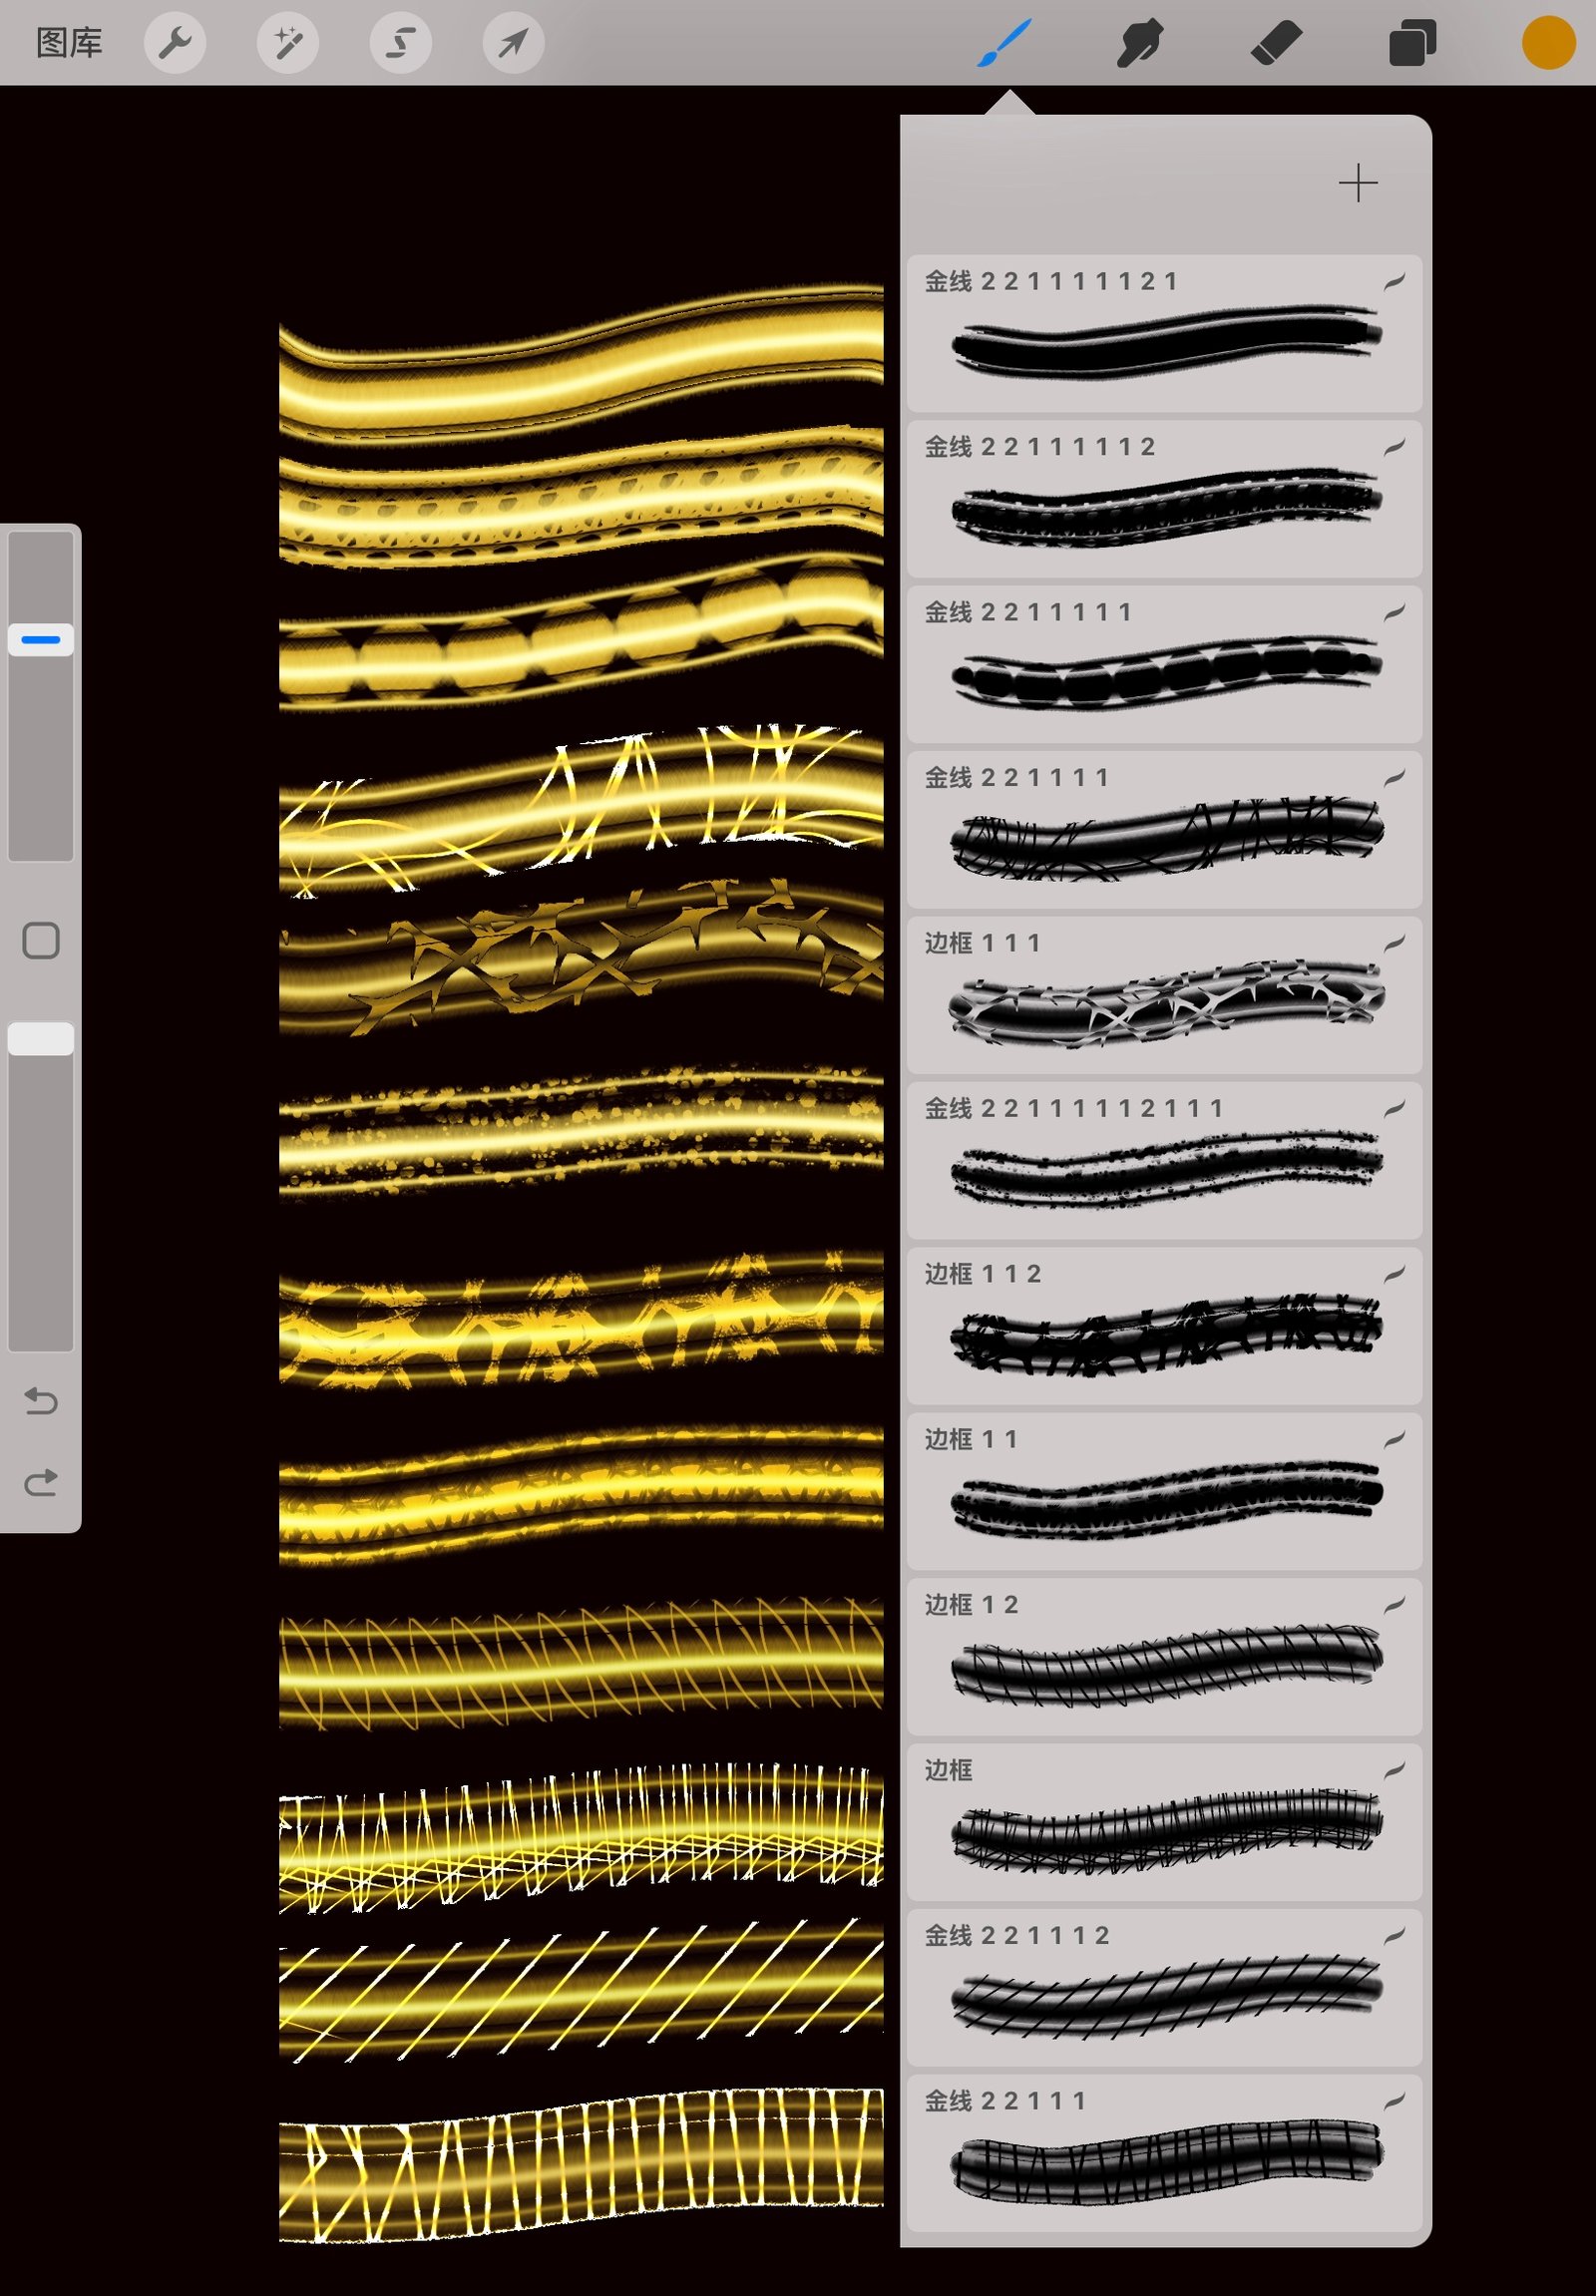The width and height of the screenshot is (1596, 2296).
Task: Select the Eraser tool
Action: tap(1276, 43)
